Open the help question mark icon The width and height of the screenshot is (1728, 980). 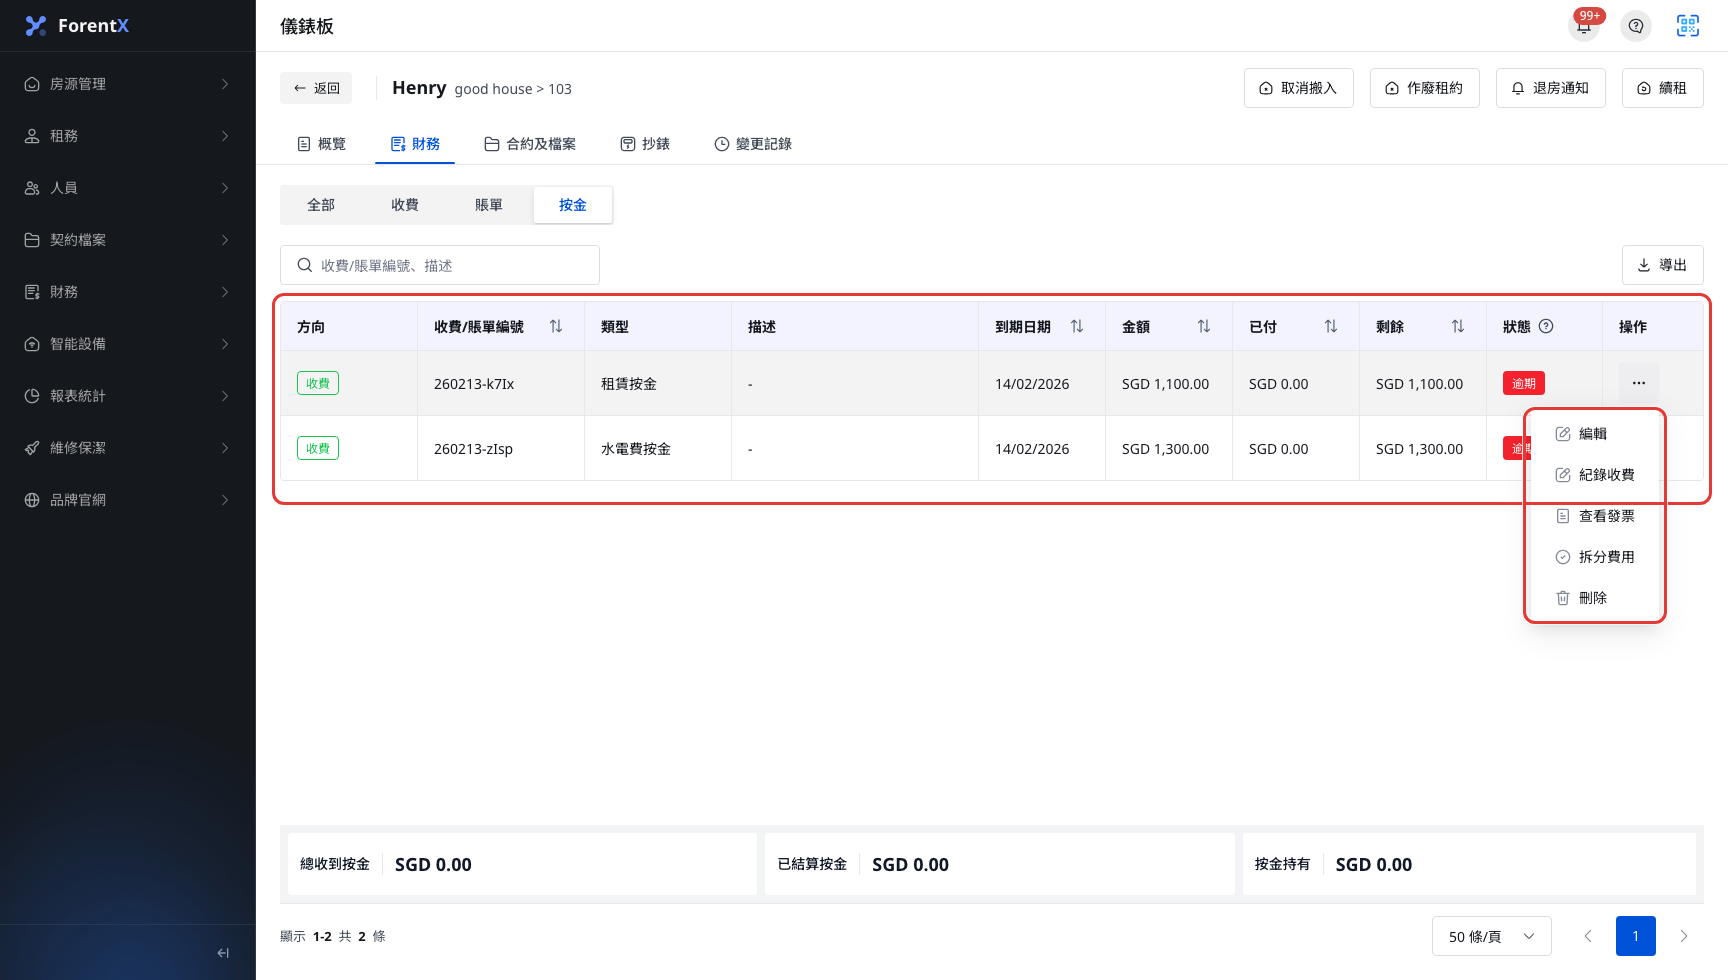tap(1636, 26)
